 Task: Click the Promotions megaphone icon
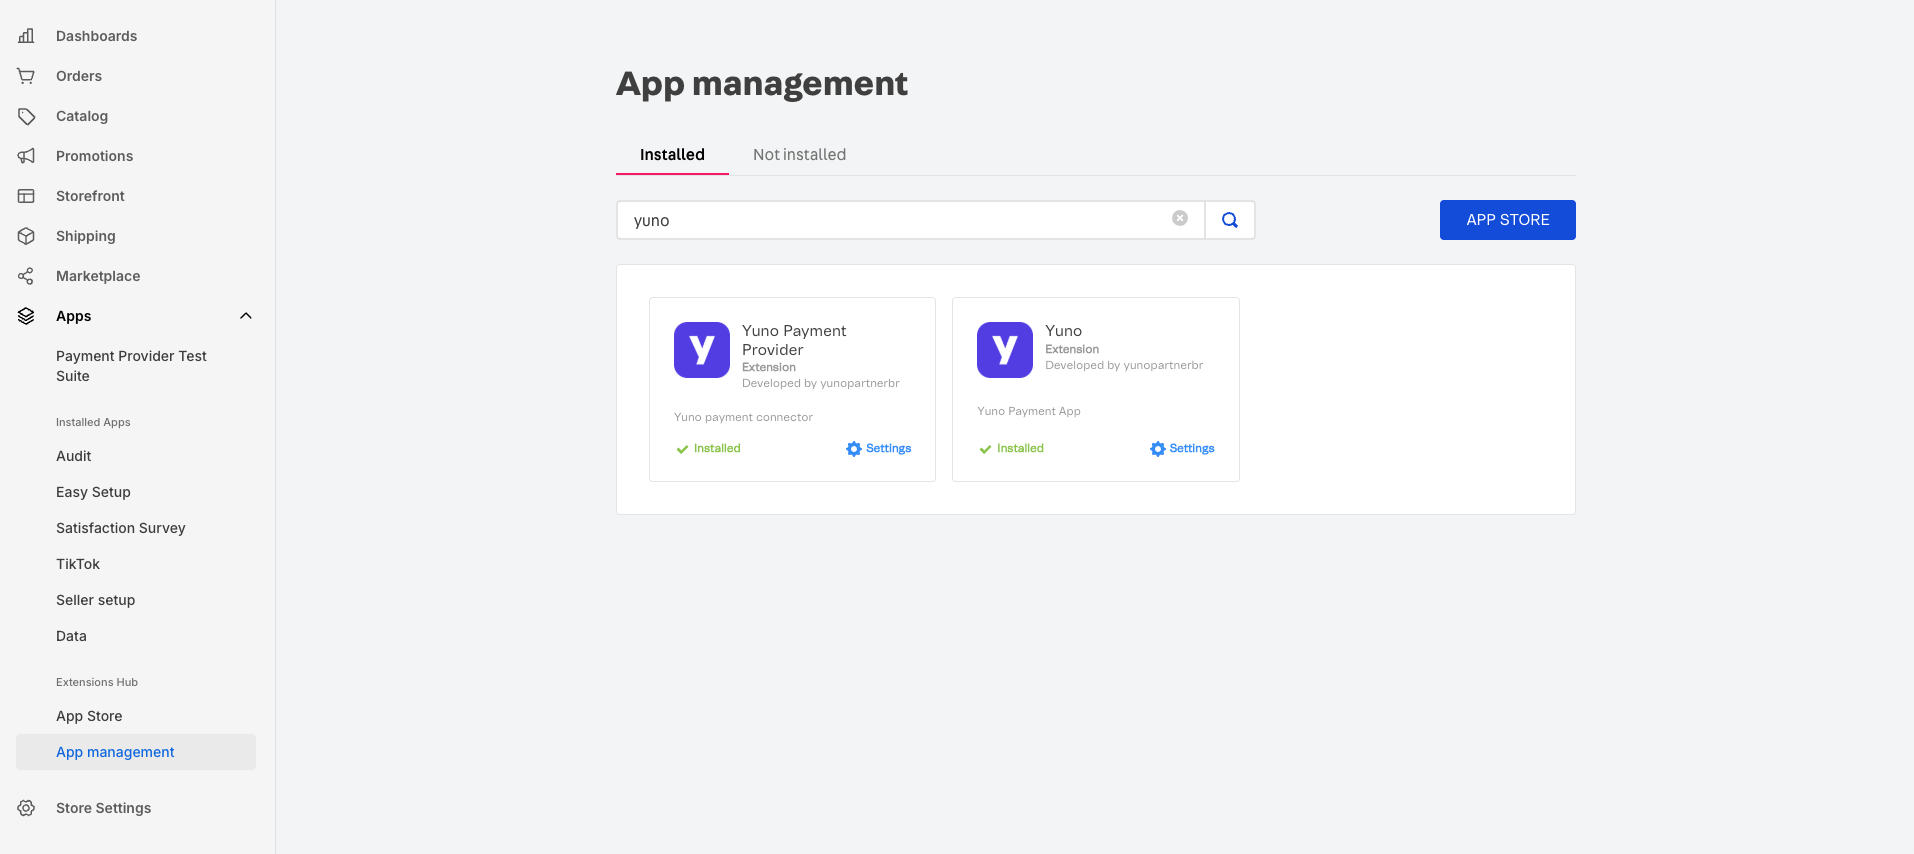coord(26,156)
